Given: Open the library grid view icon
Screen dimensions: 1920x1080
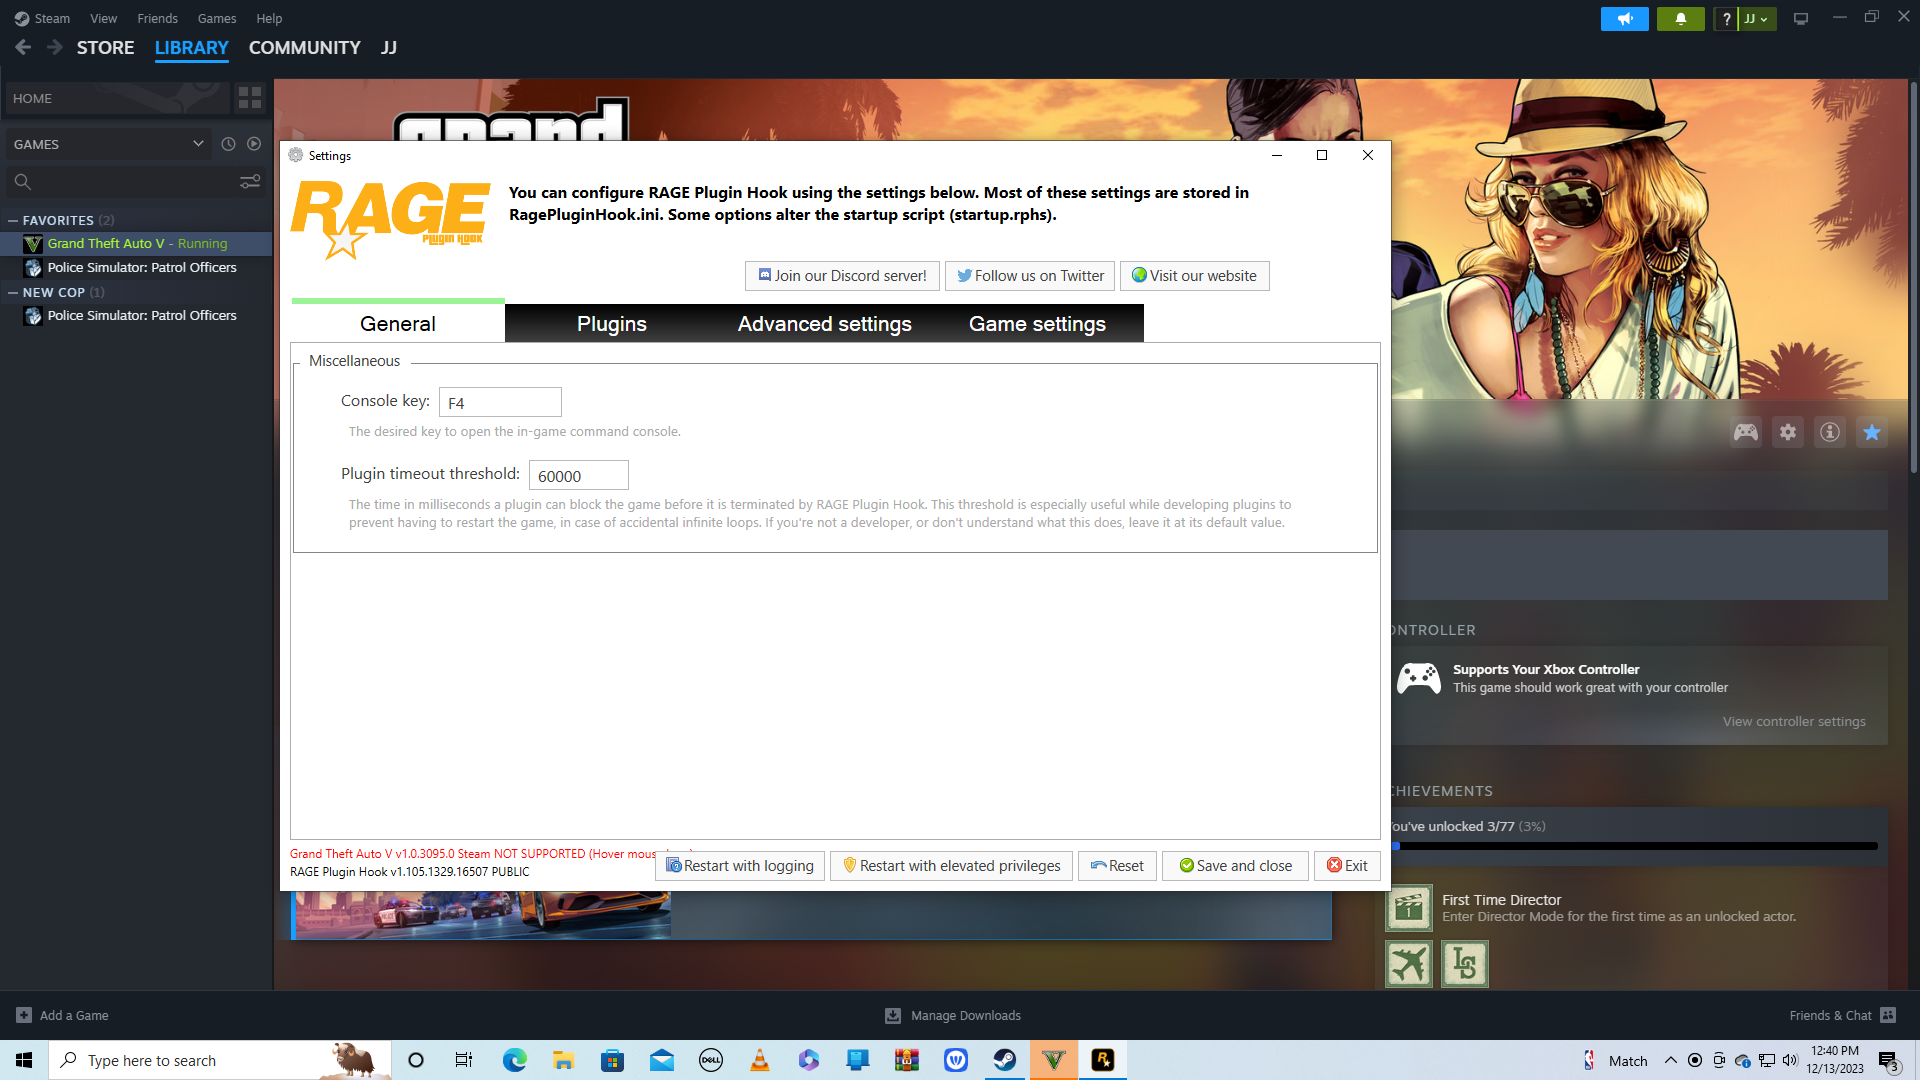Looking at the screenshot, I should pos(249,98).
